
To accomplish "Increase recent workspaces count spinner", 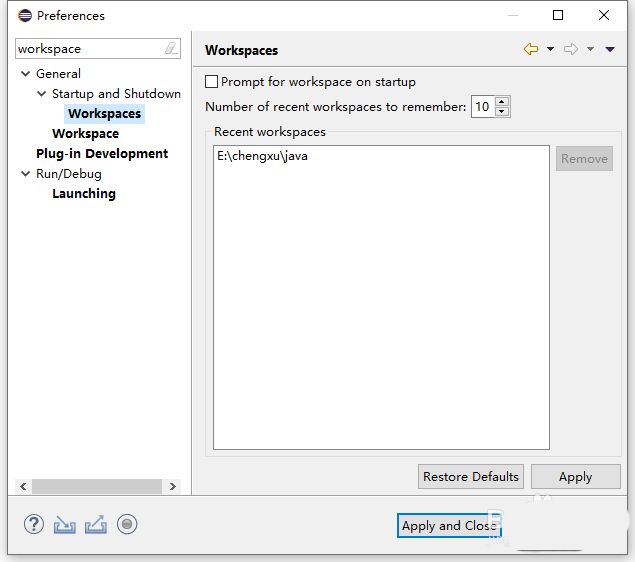I will tap(502, 102).
